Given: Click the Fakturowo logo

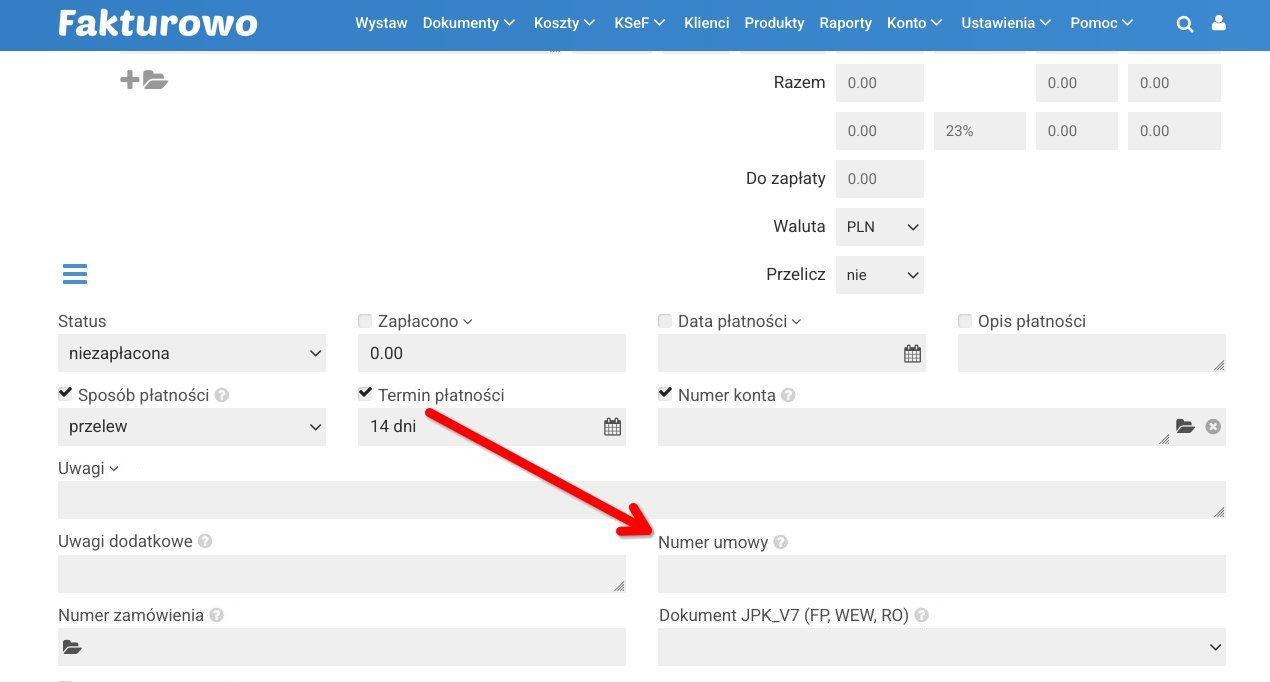Looking at the screenshot, I should click(158, 23).
